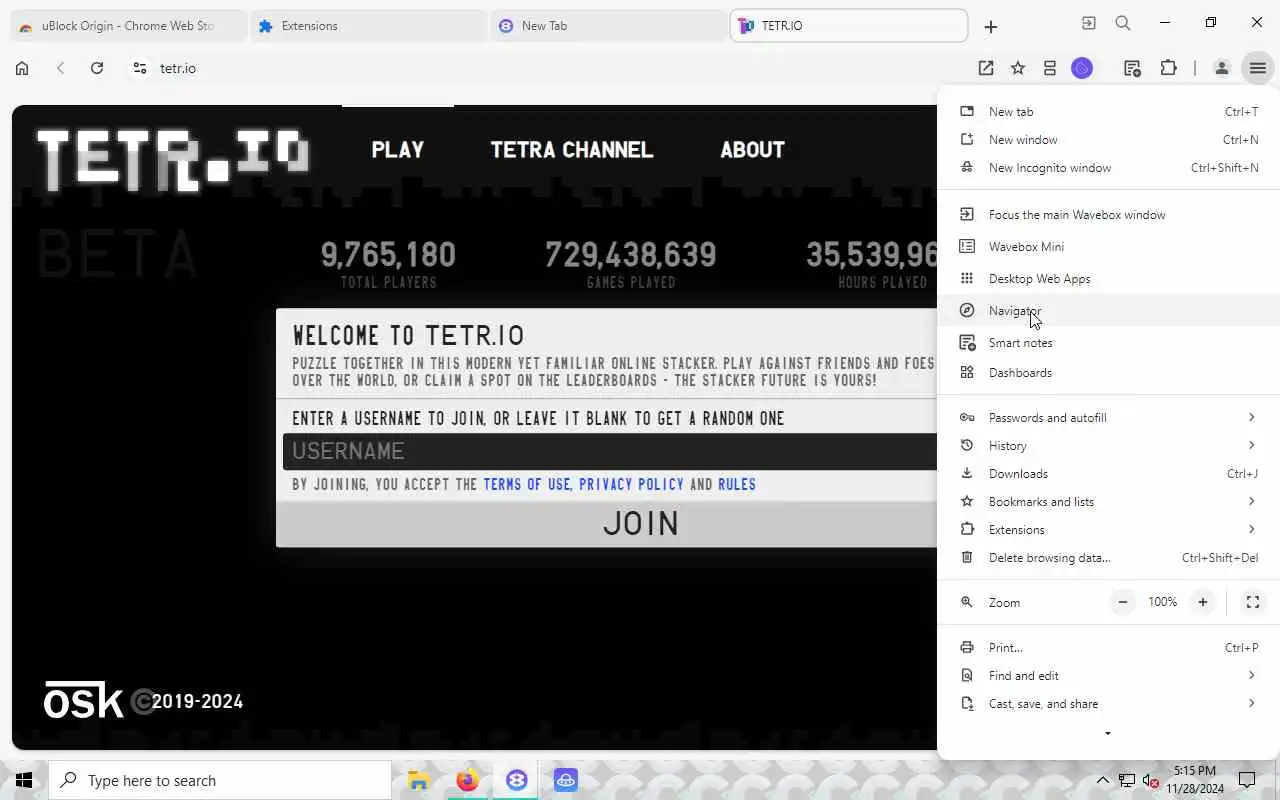Switch to uBlock Origin Chrome Web Store tab

(128, 26)
